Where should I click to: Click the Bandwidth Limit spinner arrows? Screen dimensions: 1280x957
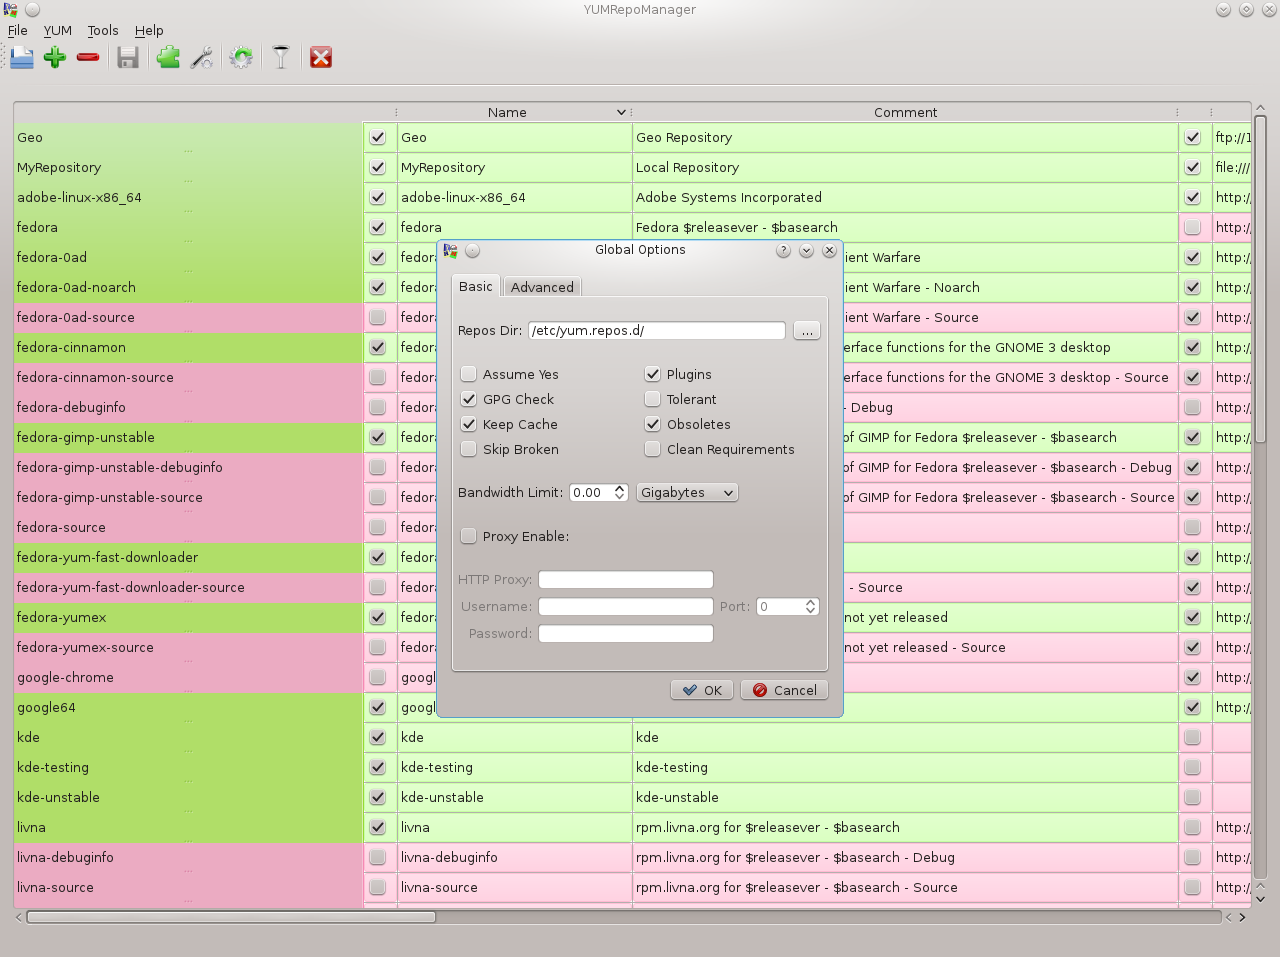[x=620, y=492]
